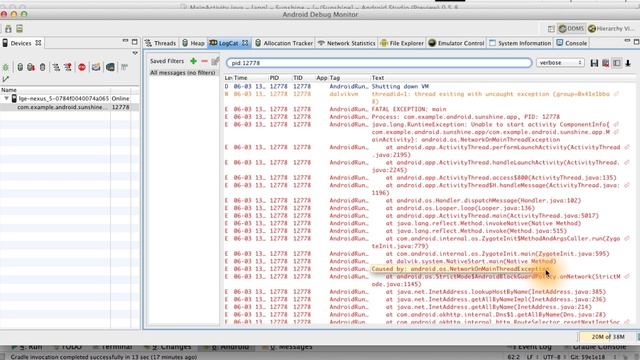
Task: Toggle display of saved filters view
Action: (617, 63)
